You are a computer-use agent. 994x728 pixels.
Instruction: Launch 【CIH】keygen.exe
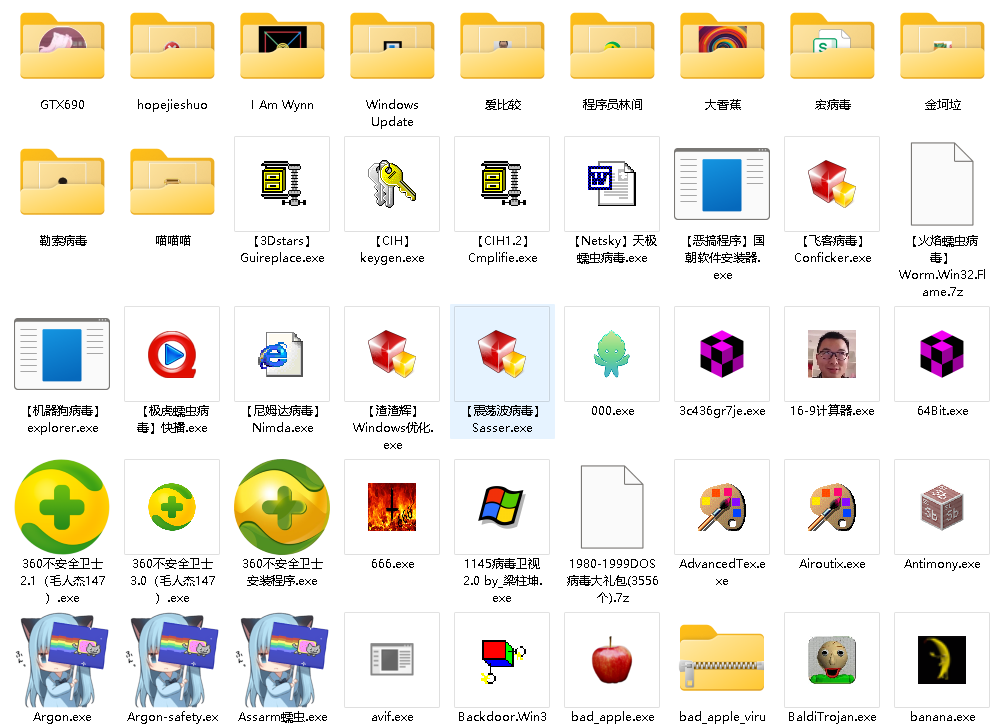[x=392, y=183]
